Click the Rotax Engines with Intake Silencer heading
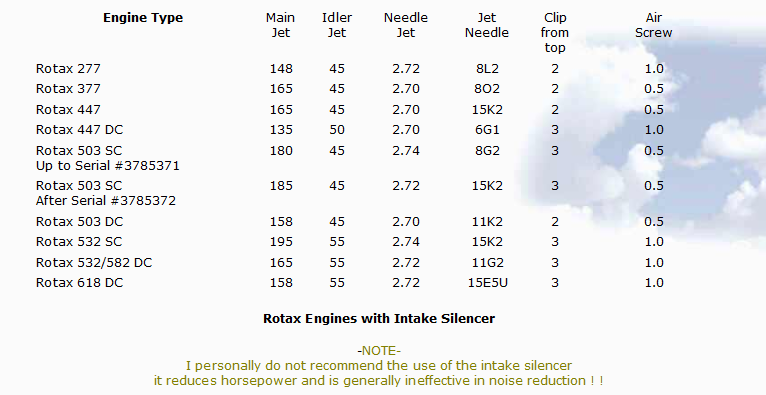This screenshot has height=395, width=766. click(379, 319)
